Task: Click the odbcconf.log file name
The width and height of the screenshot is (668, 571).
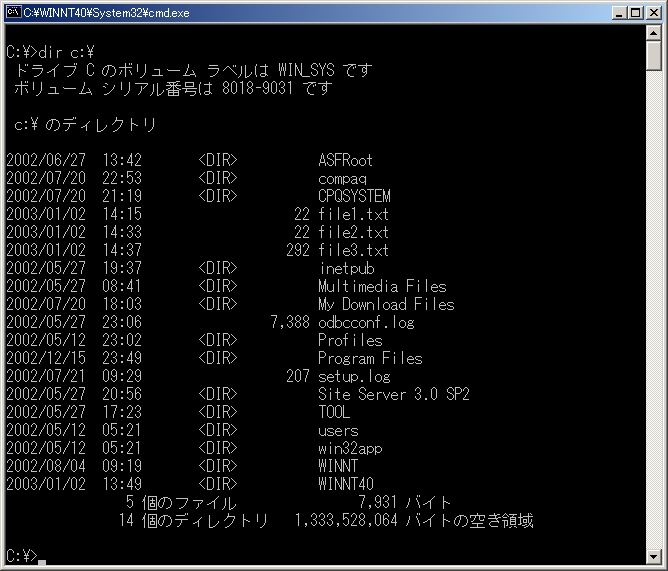Action: tap(366, 322)
